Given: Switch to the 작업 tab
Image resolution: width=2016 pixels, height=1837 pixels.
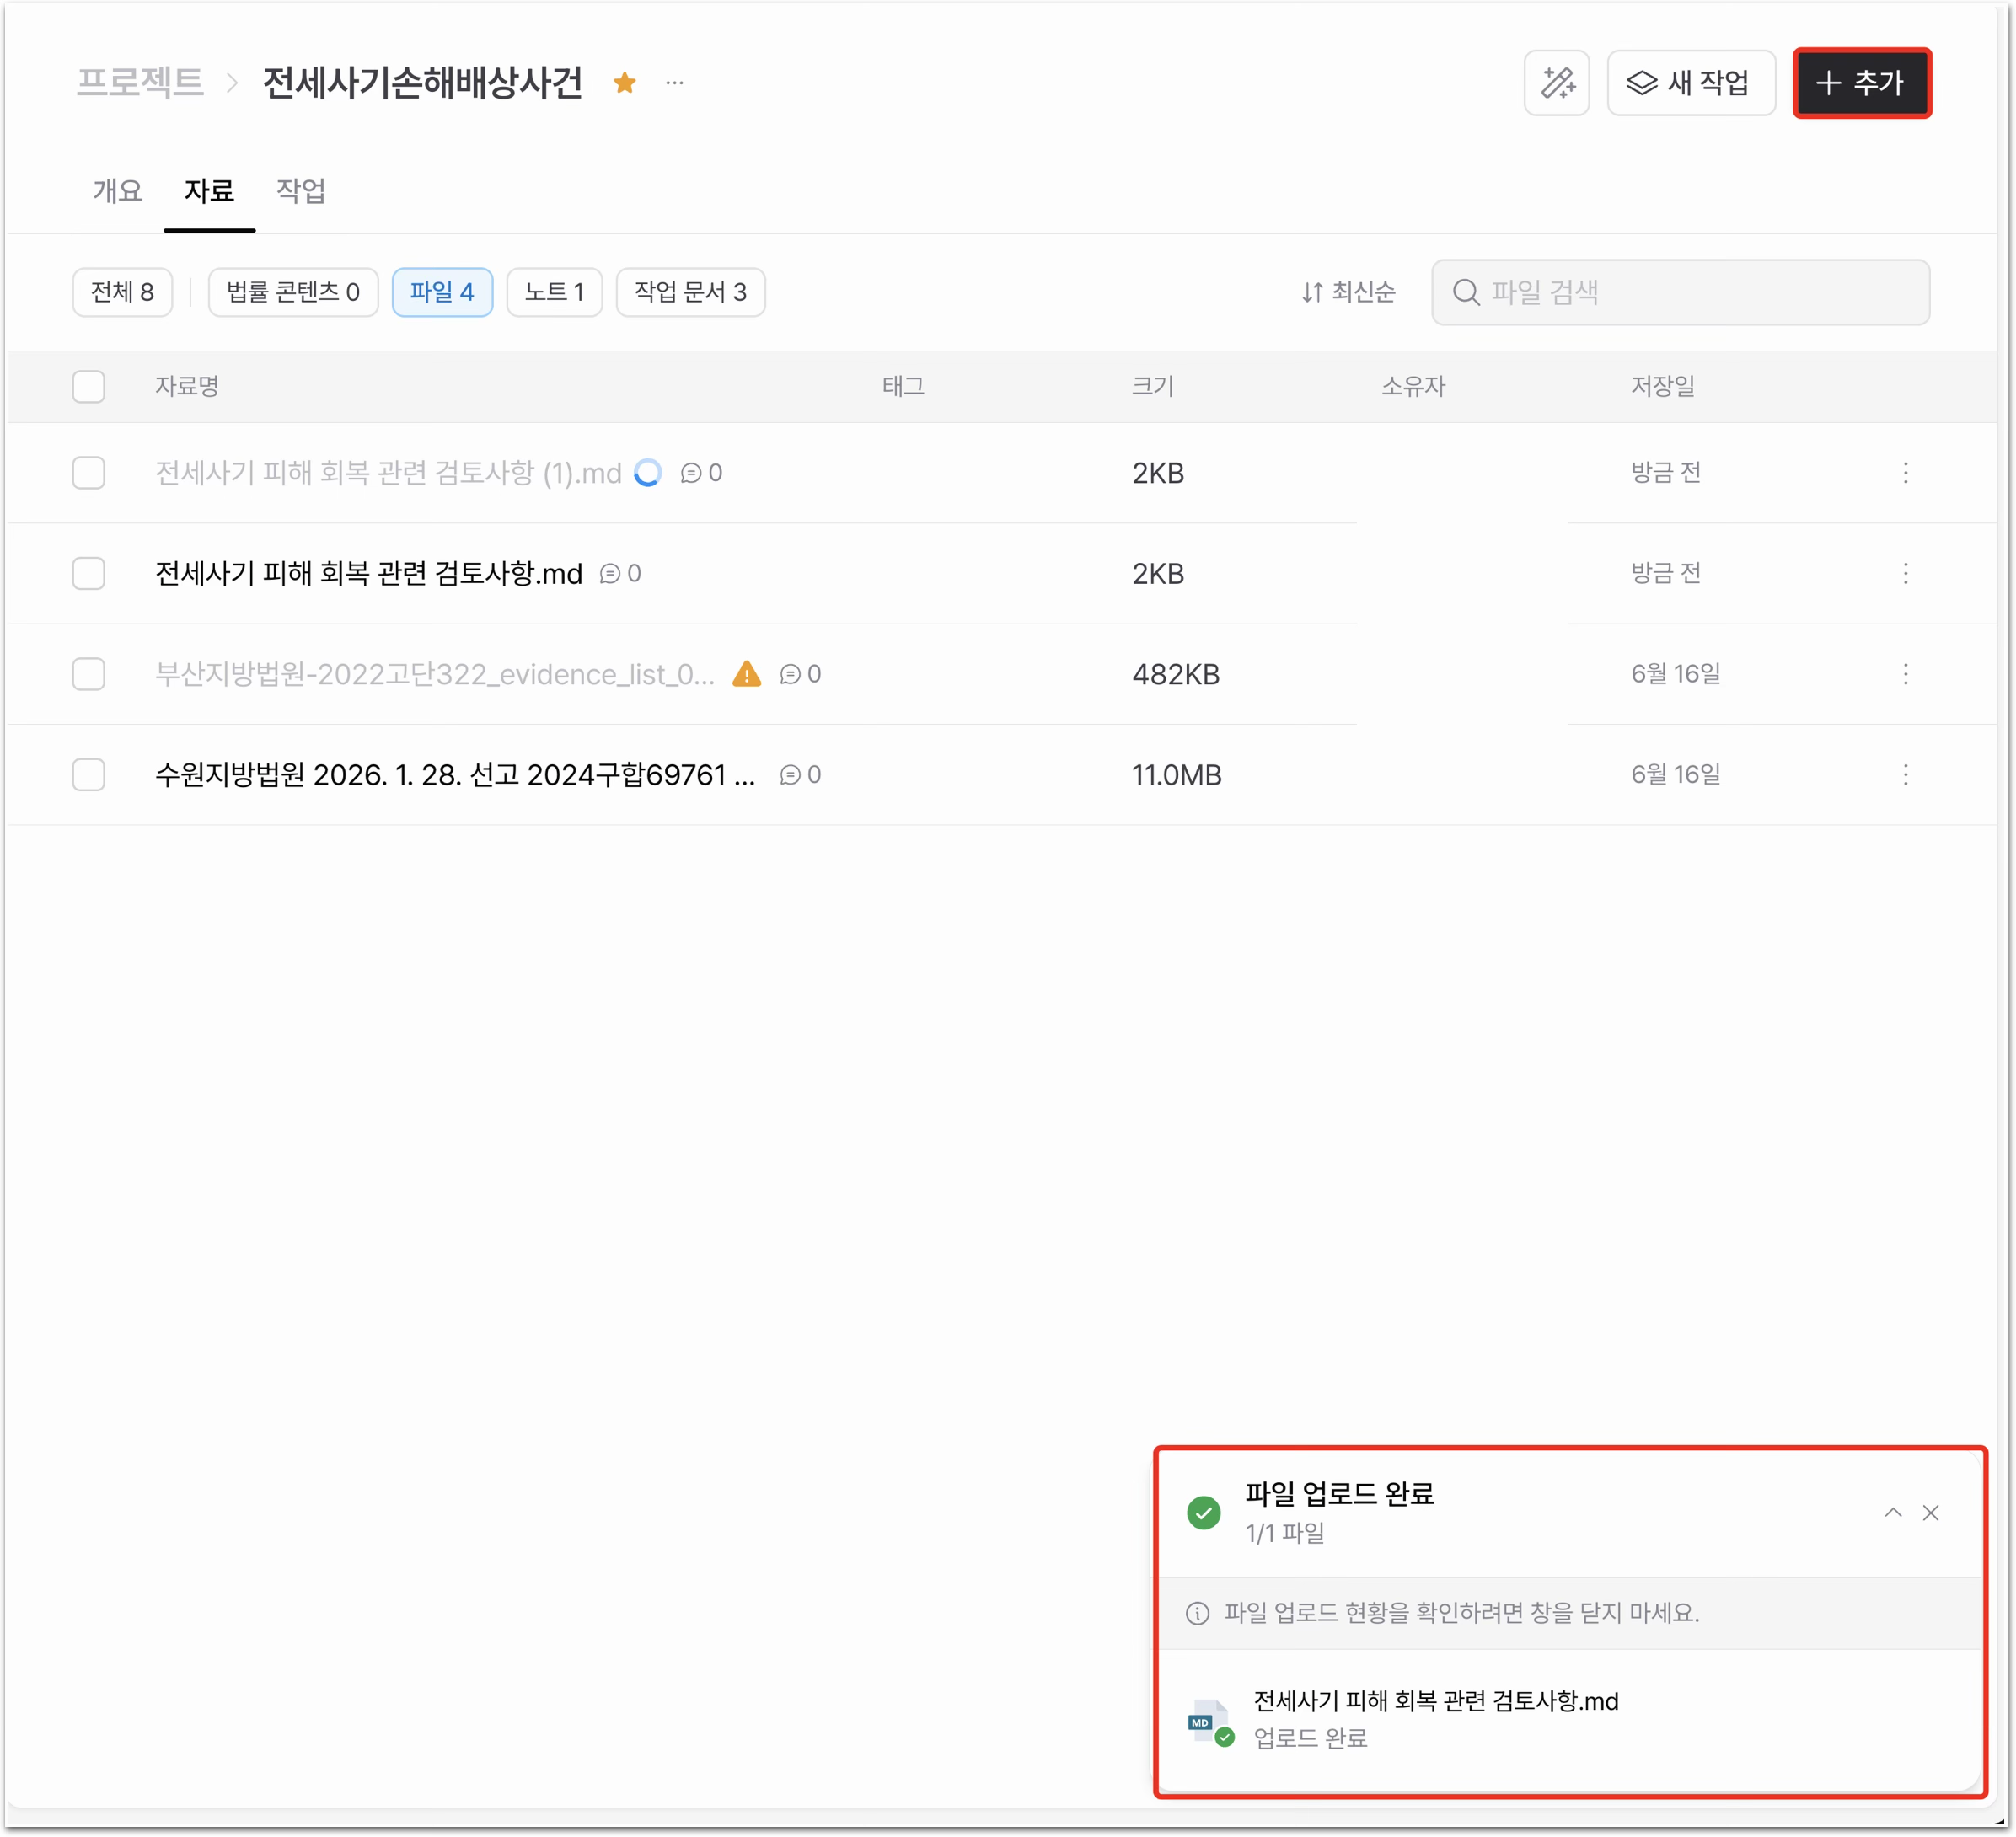Looking at the screenshot, I should [301, 191].
